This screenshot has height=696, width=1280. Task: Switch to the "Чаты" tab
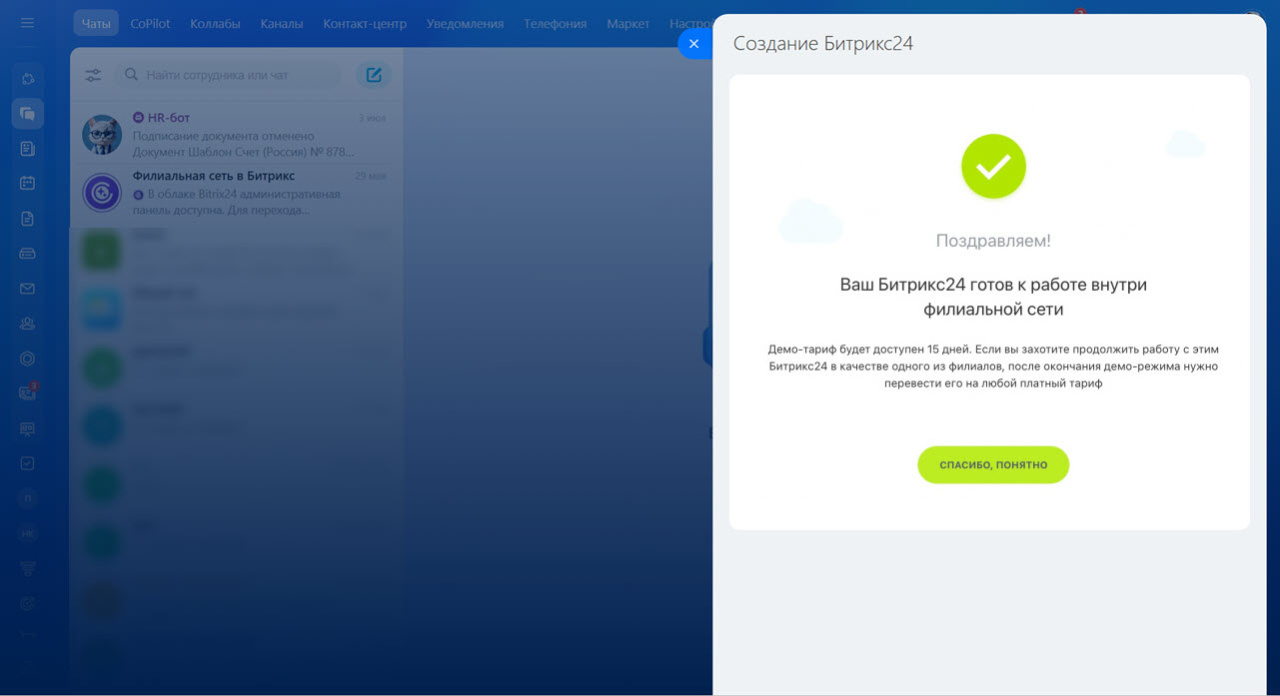tap(96, 23)
